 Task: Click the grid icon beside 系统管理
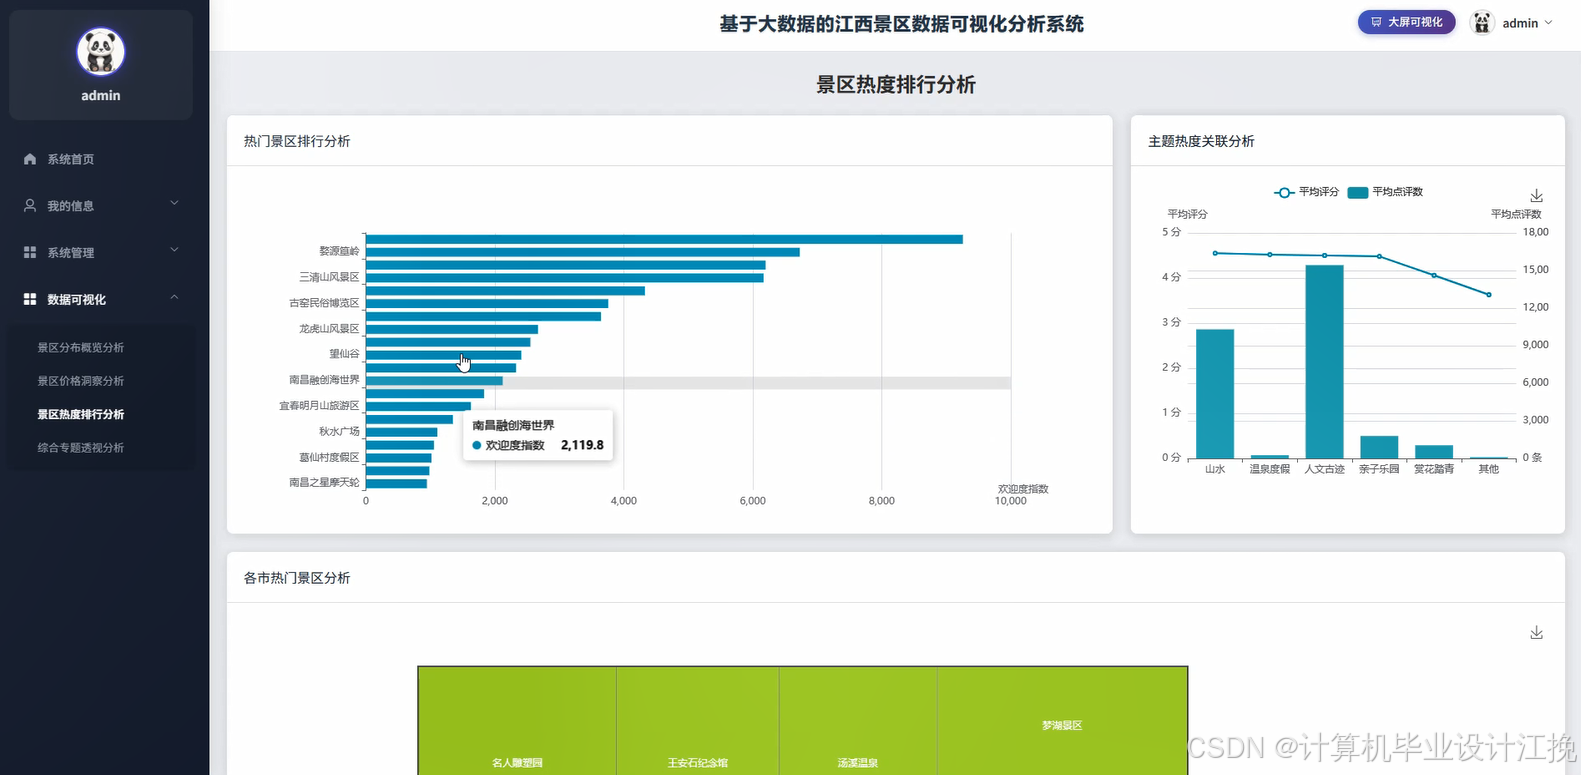(30, 252)
